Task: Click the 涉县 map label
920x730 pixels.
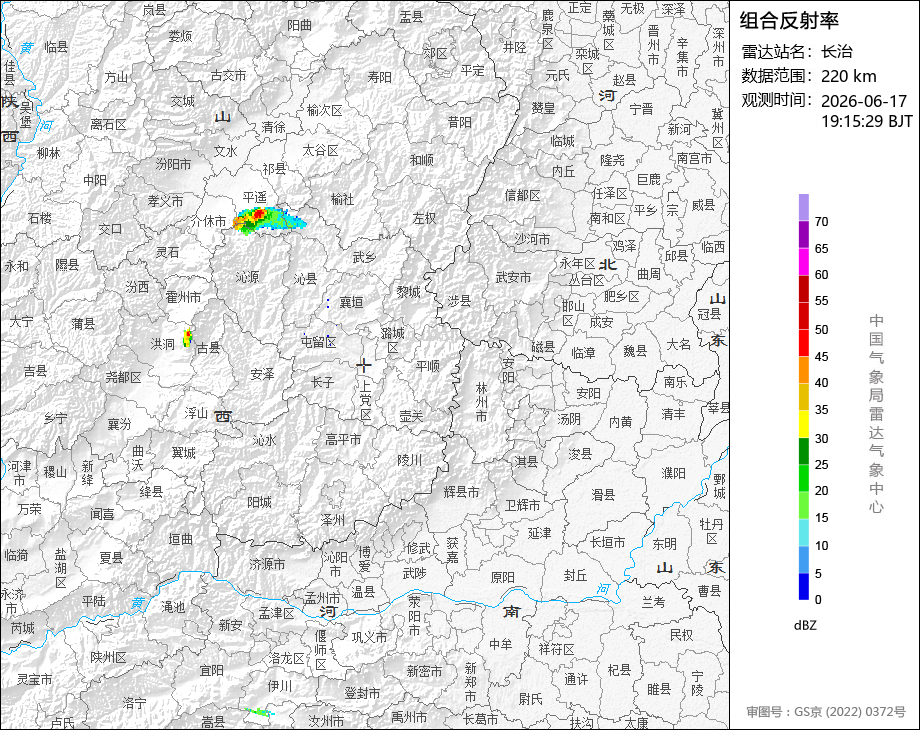Action: 459,301
